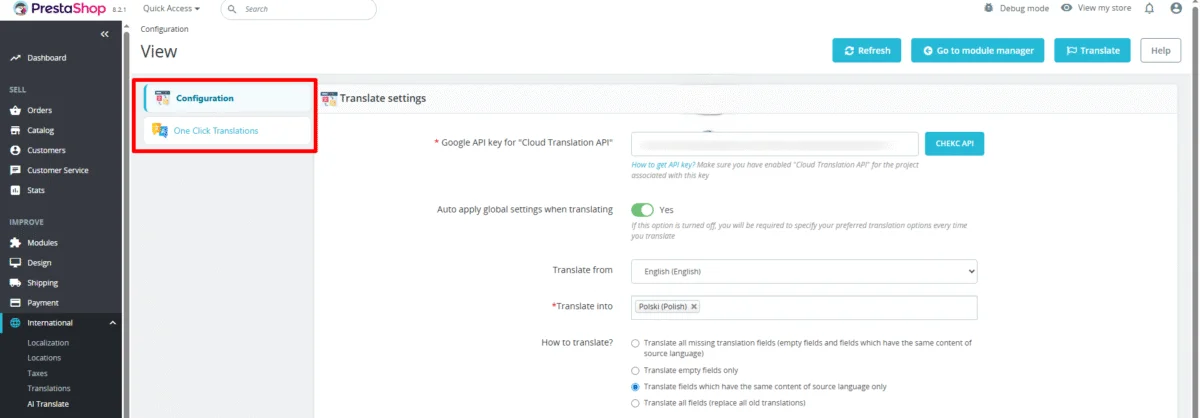1200x418 pixels.
Task: Toggle Auto apply global settings switch
Action: pyautogui.click(x=642, y=210)
